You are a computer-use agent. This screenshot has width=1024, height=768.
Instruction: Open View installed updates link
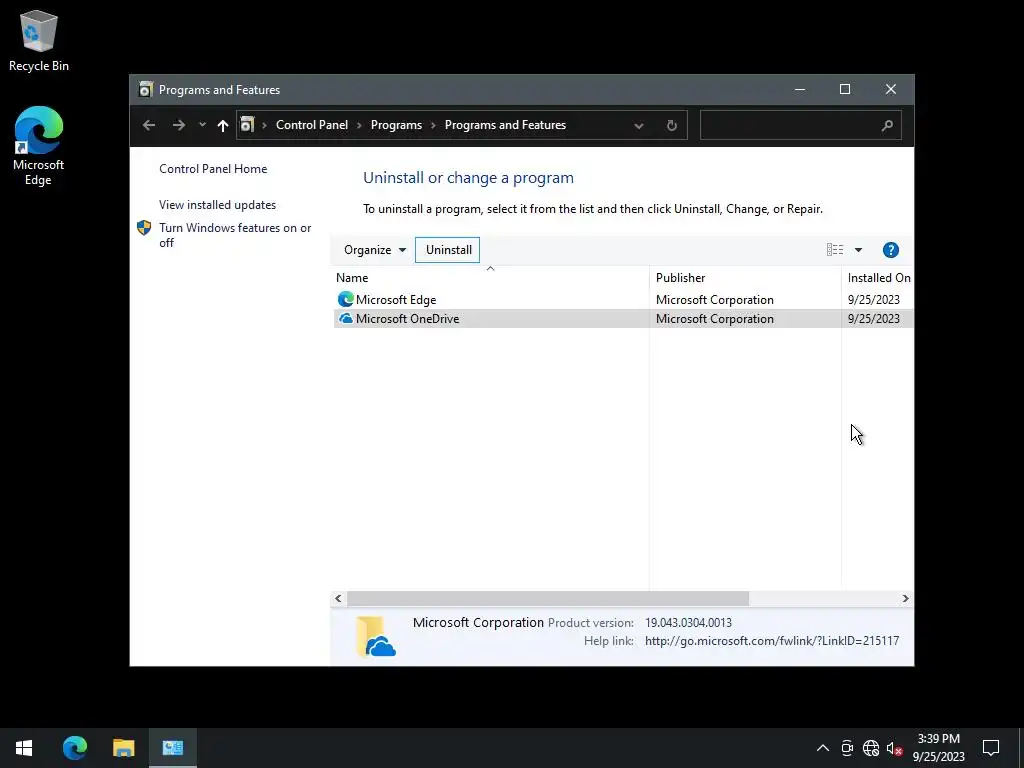click(x=217, y=204)
